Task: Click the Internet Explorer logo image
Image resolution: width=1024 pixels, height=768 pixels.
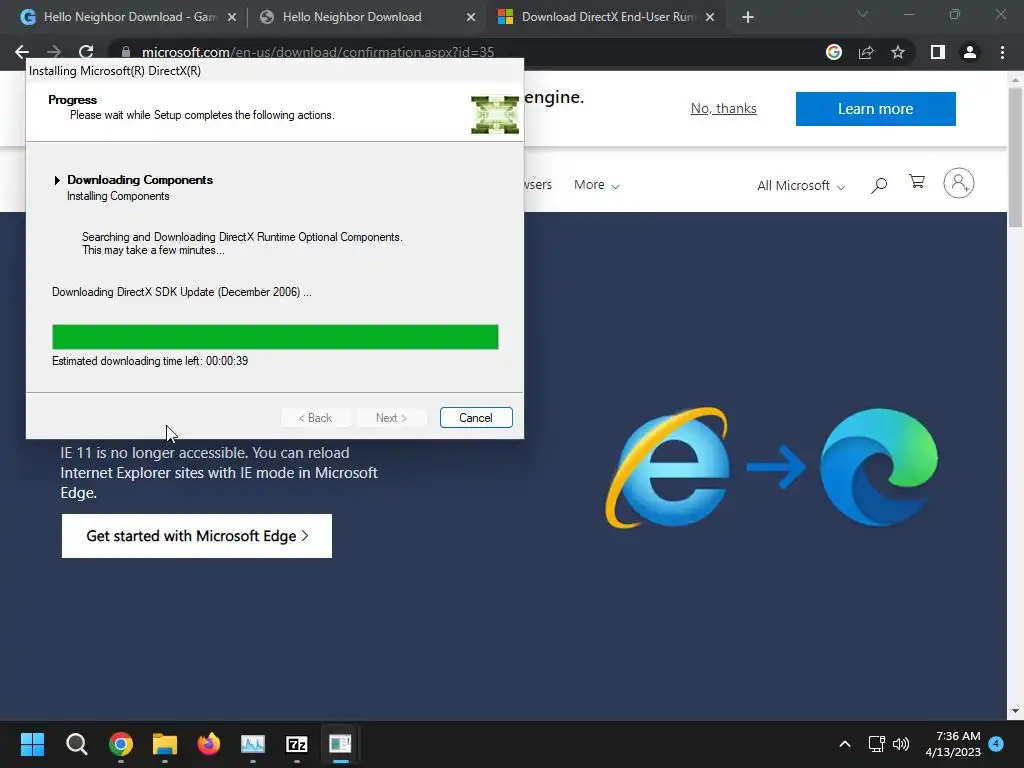Action: coord(669,468)
